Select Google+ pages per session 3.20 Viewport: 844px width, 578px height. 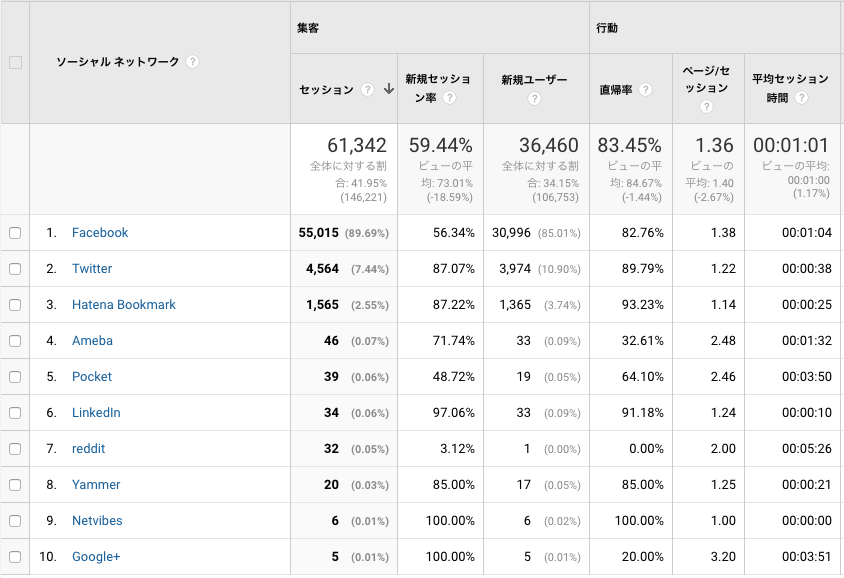(723, 556)
